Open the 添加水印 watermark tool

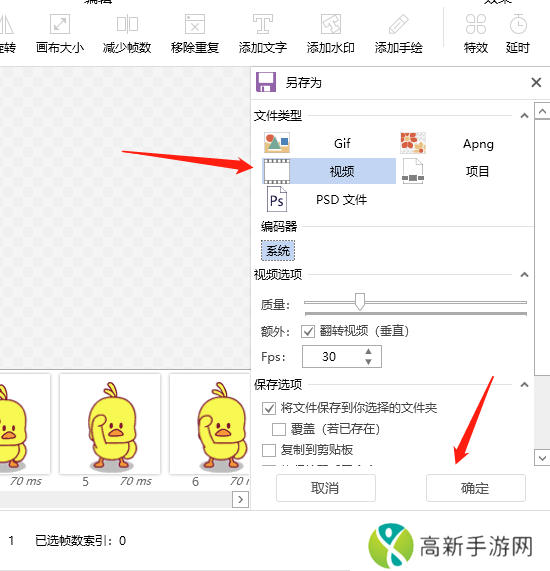click(330, 34)
